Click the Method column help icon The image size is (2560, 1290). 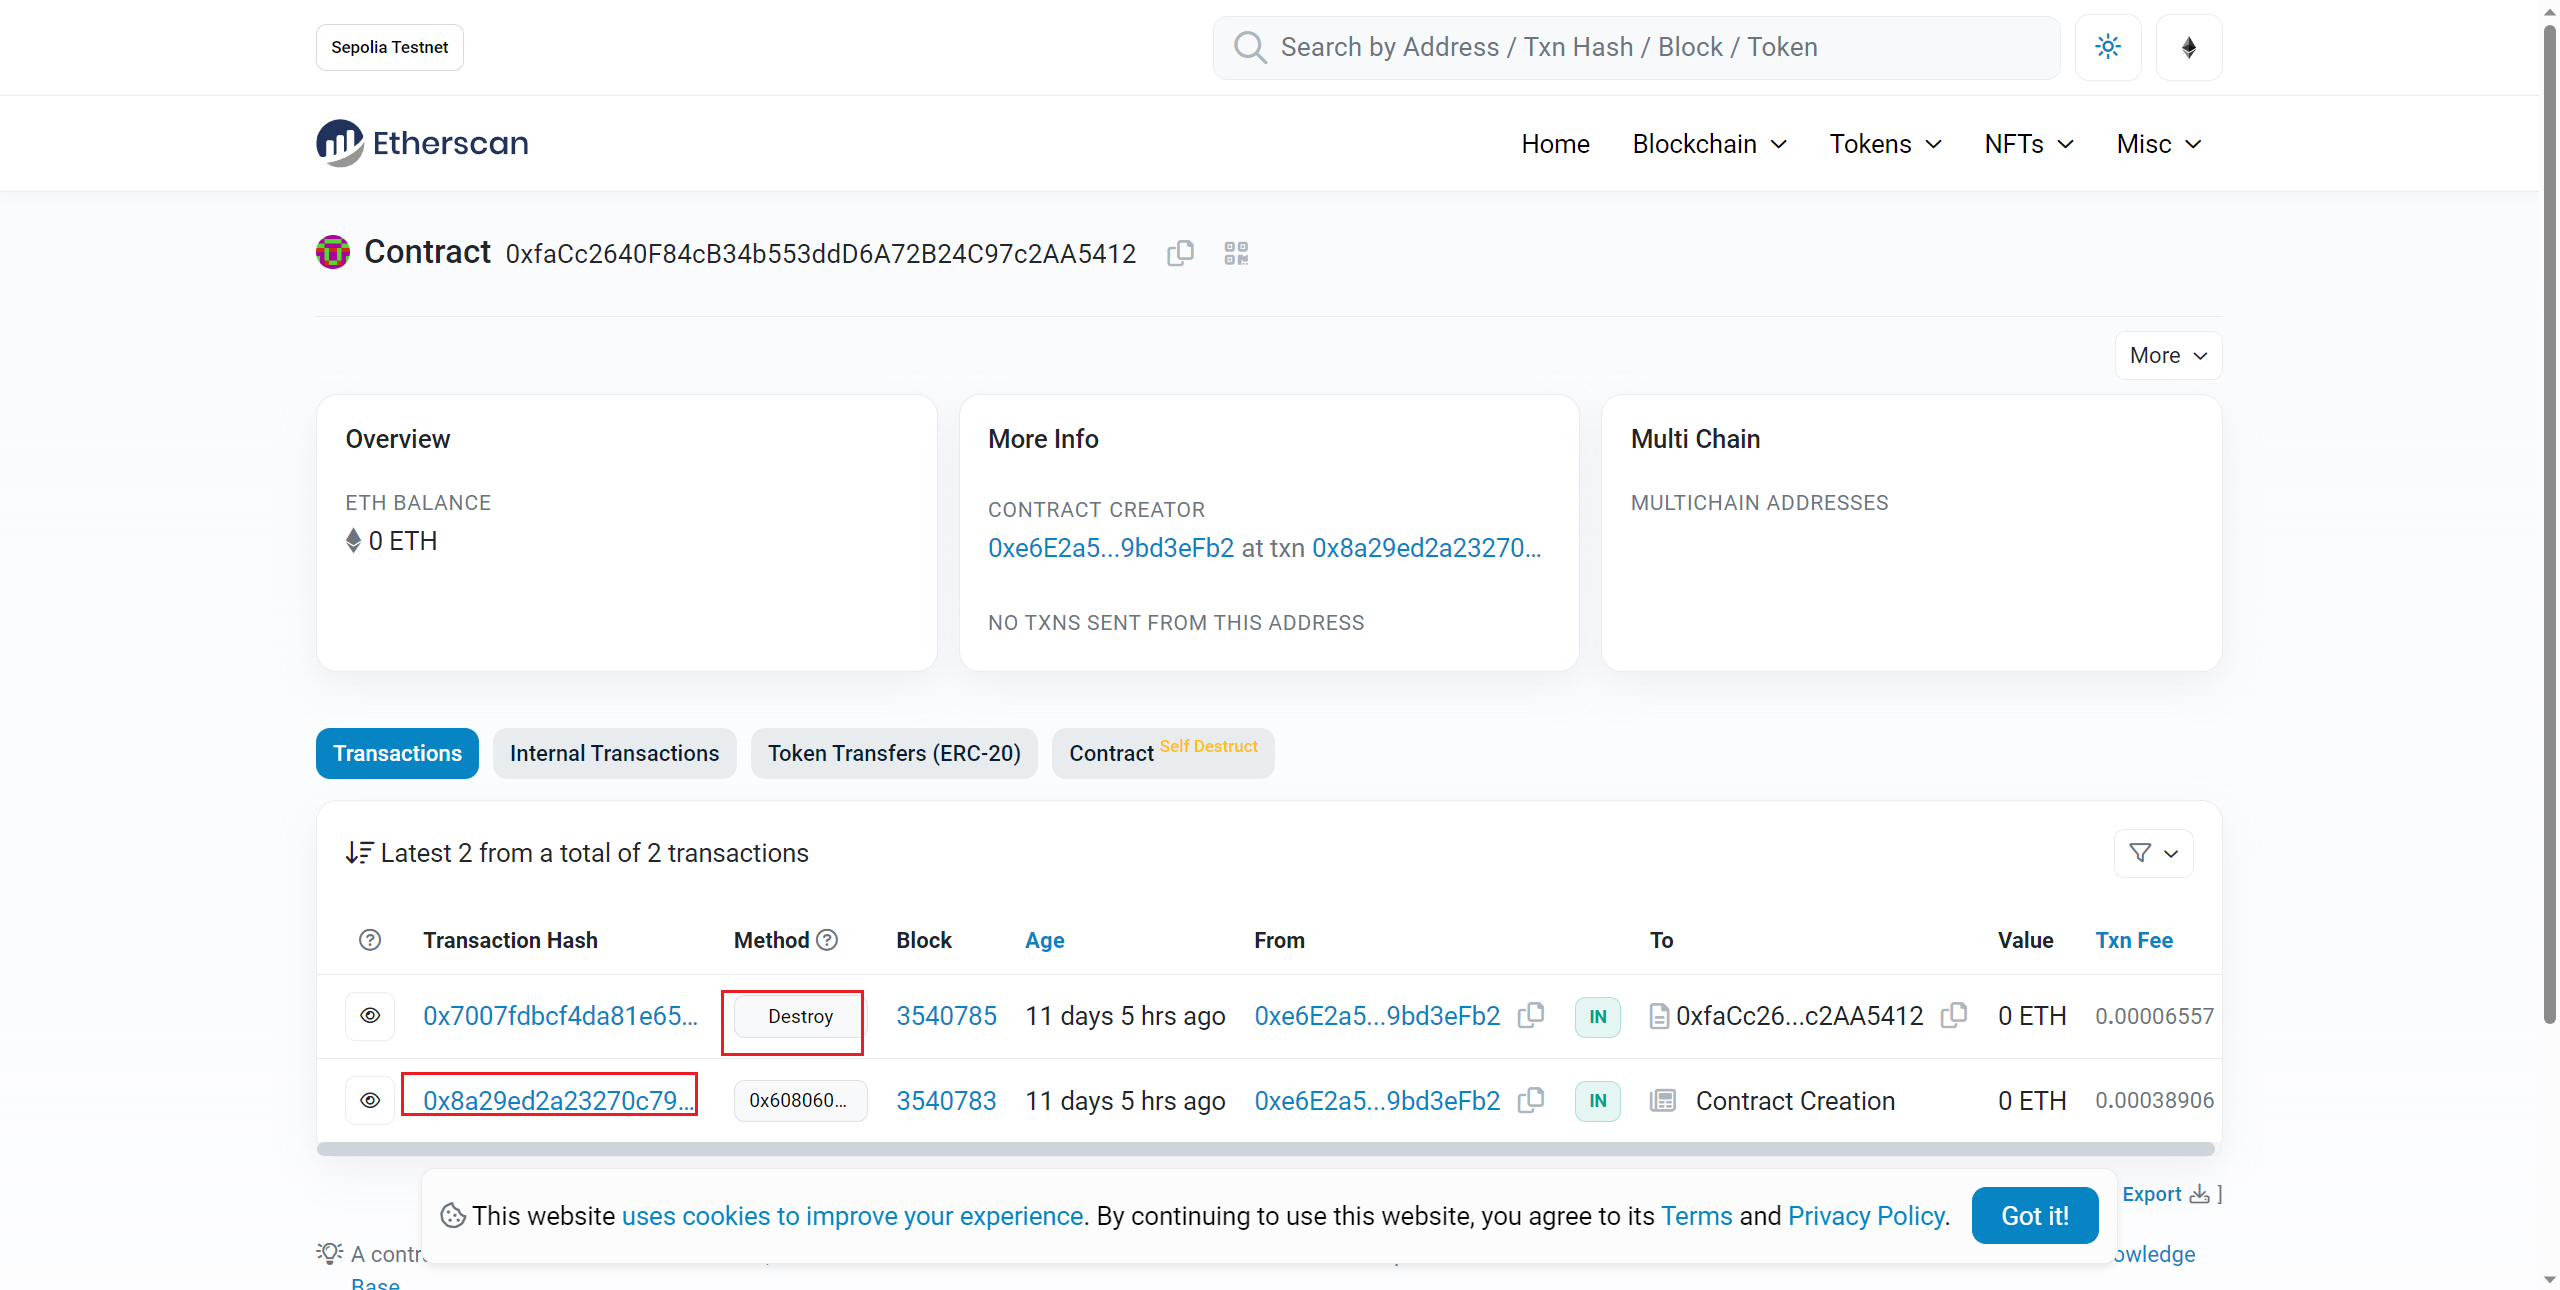click(827, 940)
